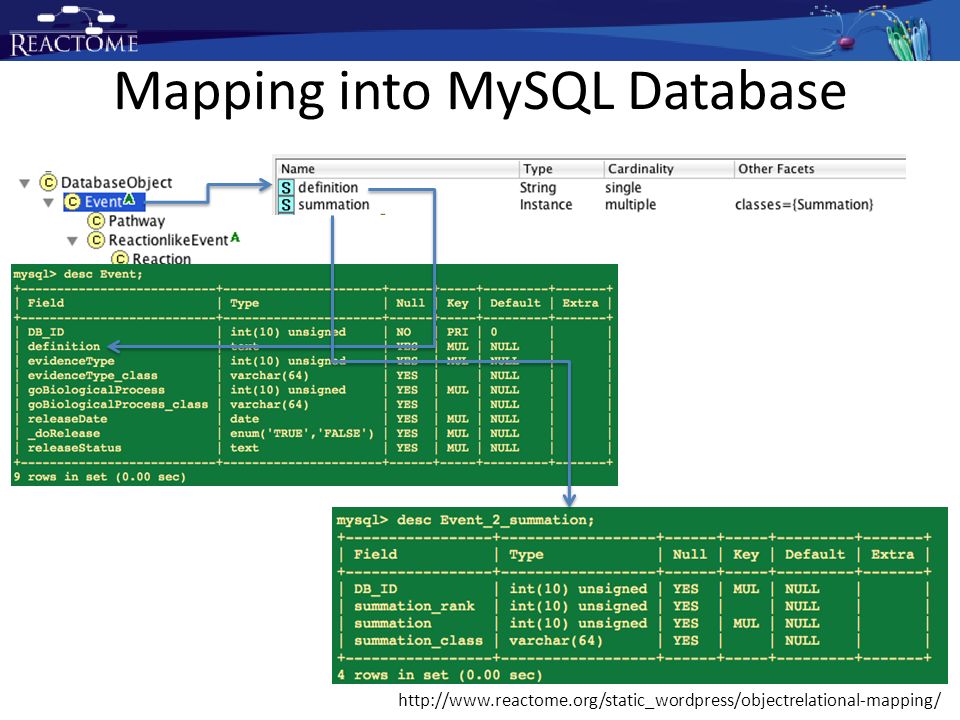
Task: Open the reactome.org object-relational mapping URL
Action: point(669,700)
